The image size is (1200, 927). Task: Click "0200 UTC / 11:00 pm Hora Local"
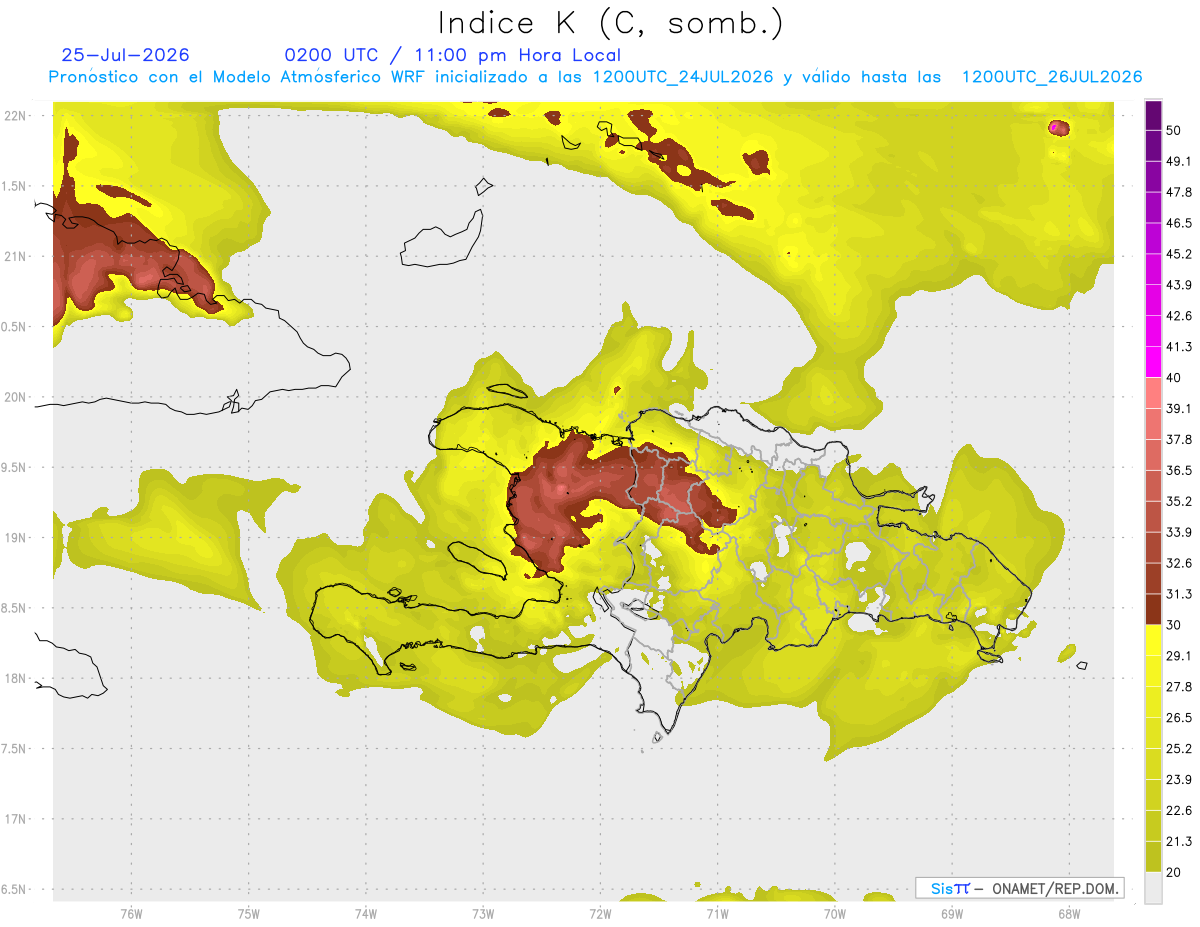click(x=452, y=55)
